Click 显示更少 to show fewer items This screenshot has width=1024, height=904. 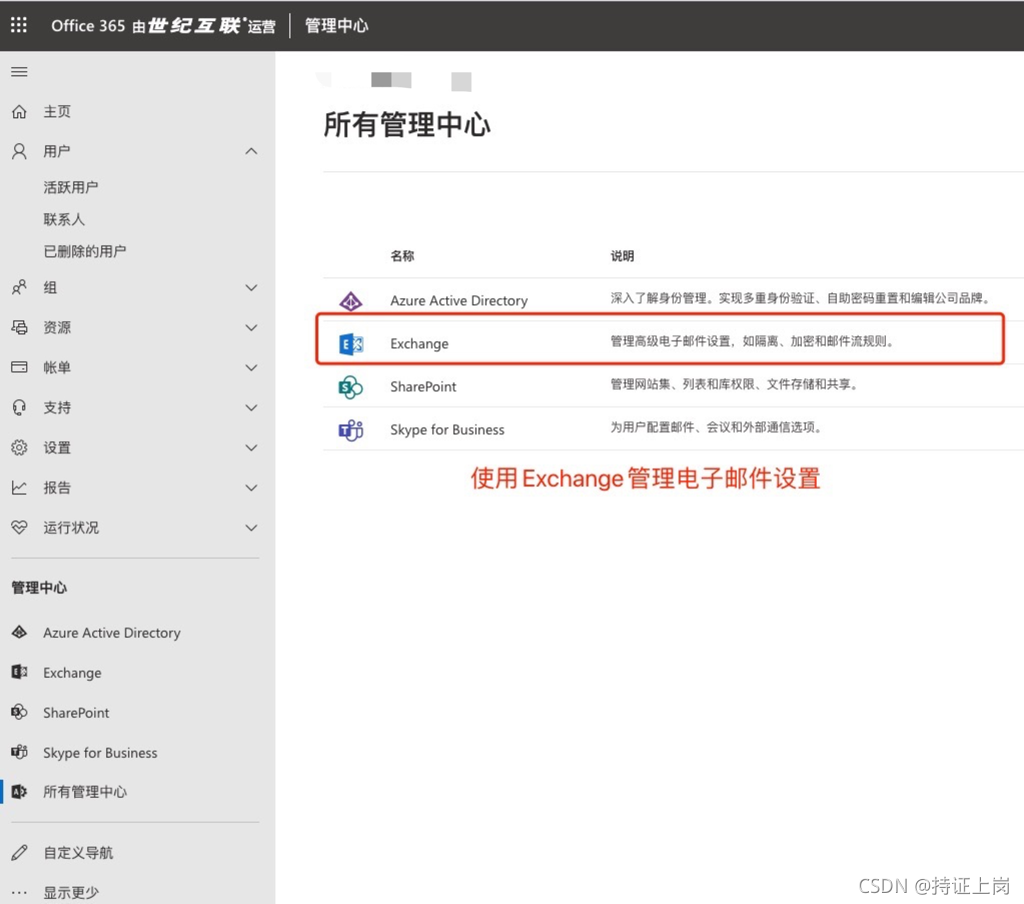pyautogui.click(x=71, y=892)
